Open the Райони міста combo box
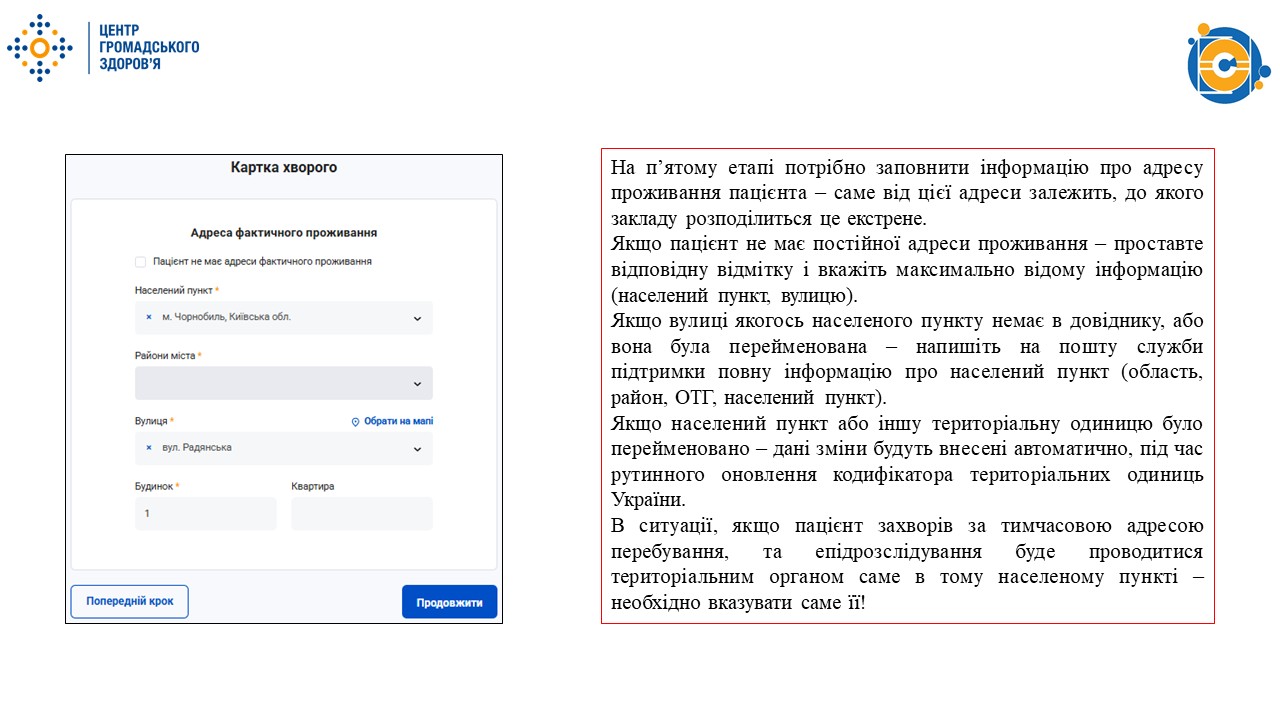 click(283, 383)
